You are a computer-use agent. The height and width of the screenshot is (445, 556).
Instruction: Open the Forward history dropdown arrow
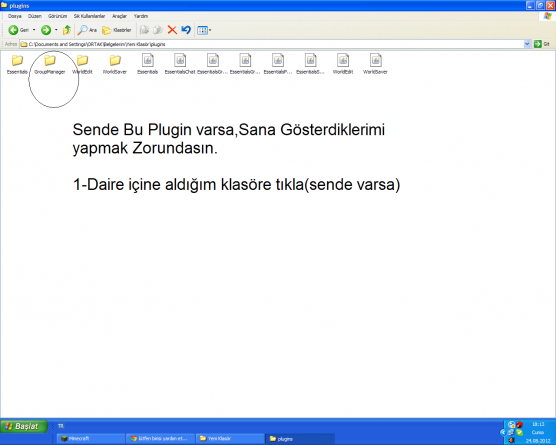56,30
